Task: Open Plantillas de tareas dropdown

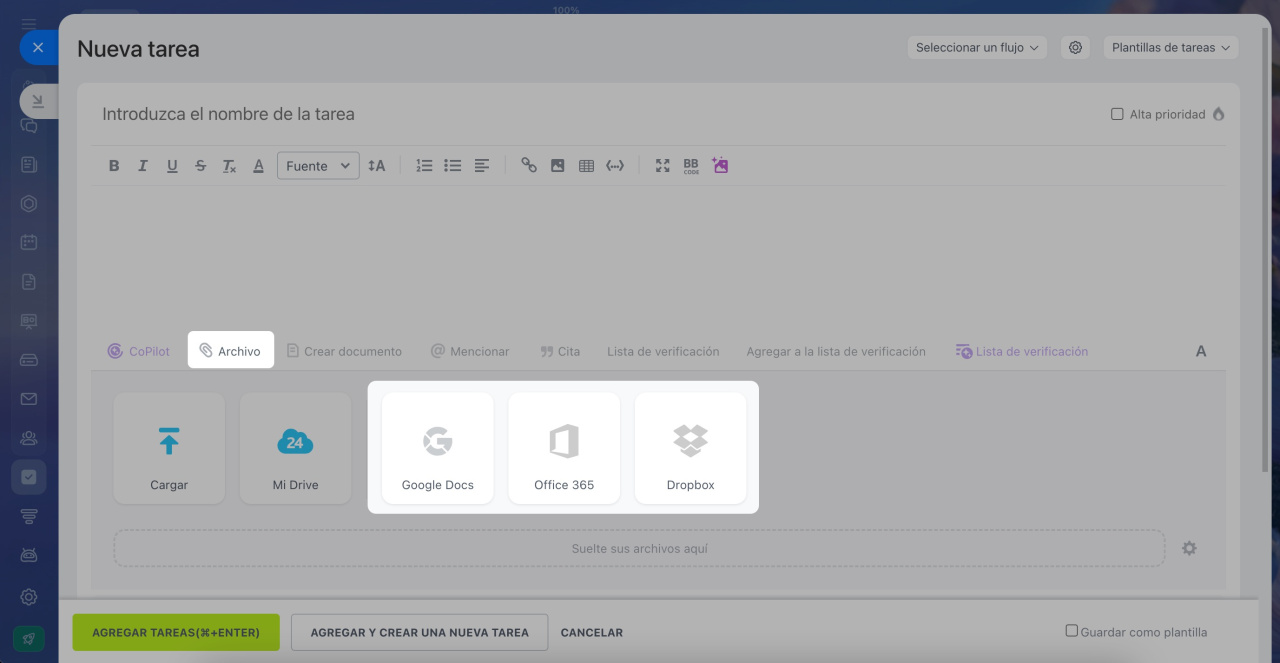Action: (x=1170, y=47)
